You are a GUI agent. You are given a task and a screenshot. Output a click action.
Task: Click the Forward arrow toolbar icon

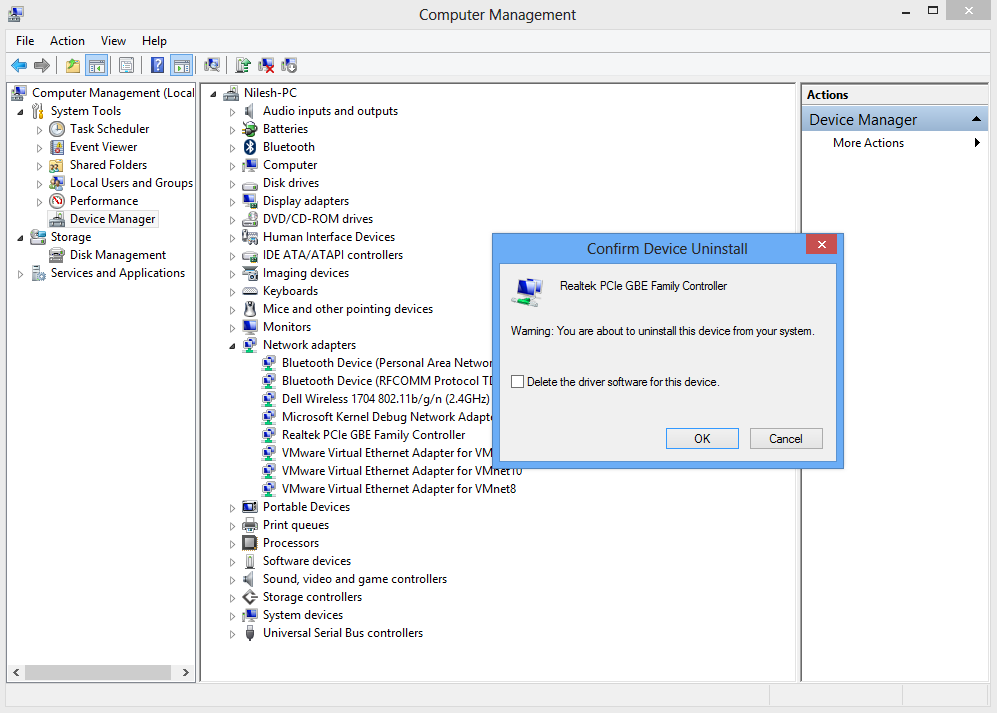[x=42, y=65]
